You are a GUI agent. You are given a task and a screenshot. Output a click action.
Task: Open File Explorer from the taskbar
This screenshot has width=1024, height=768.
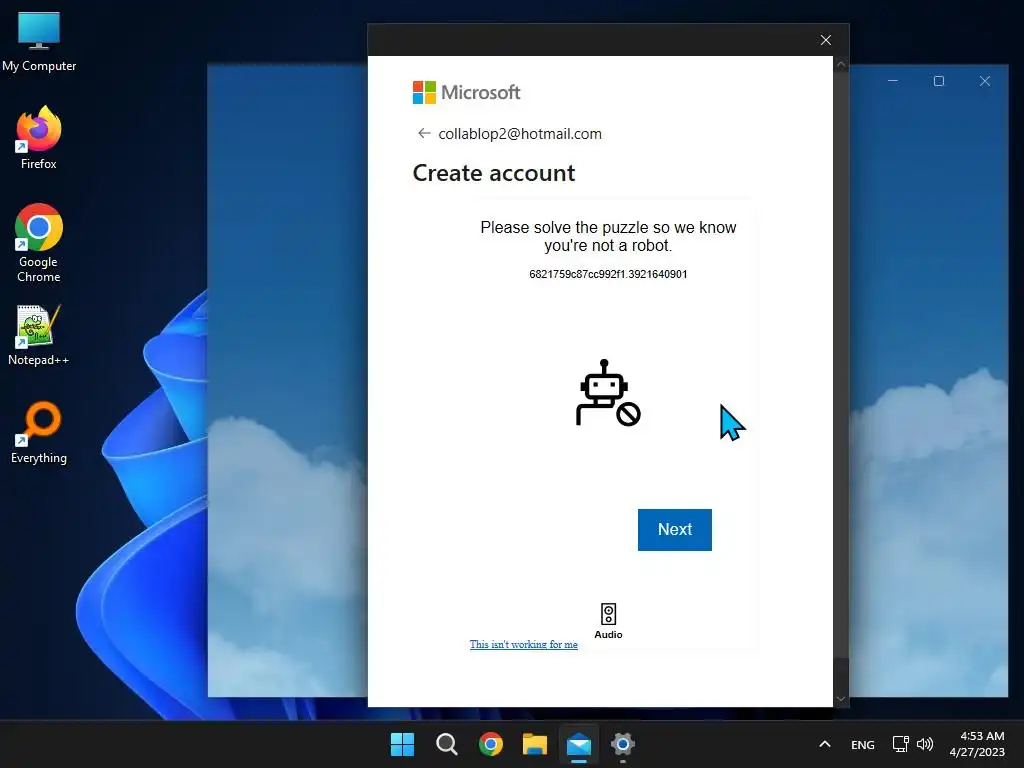pos(535,744)
